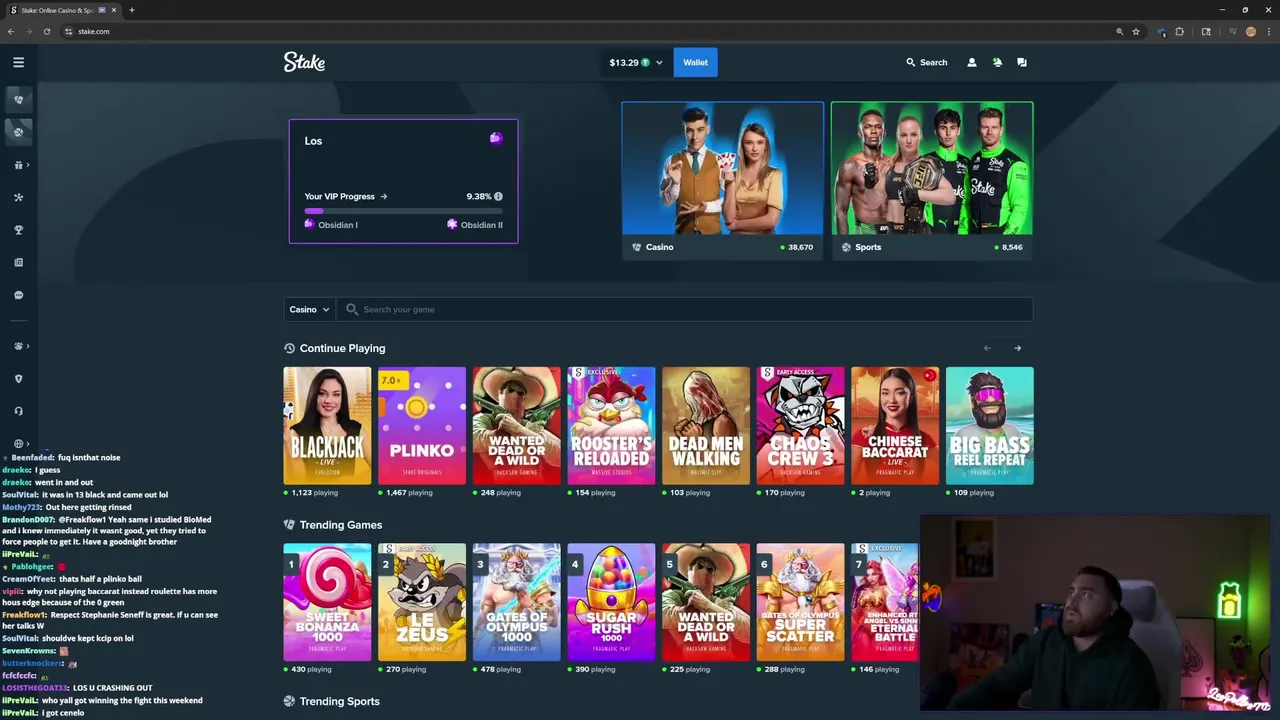Bookmark page with the star icon

coord(1135,31)
